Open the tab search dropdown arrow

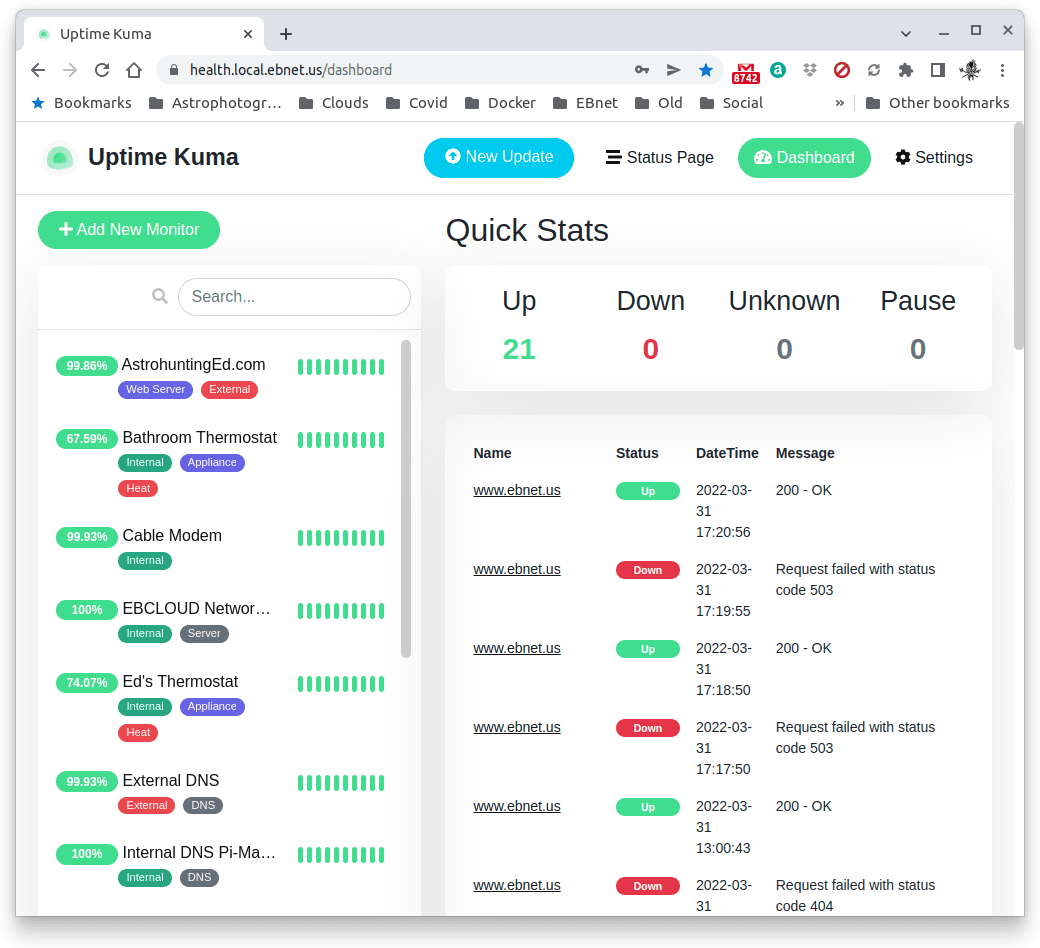tap(906, 33)
